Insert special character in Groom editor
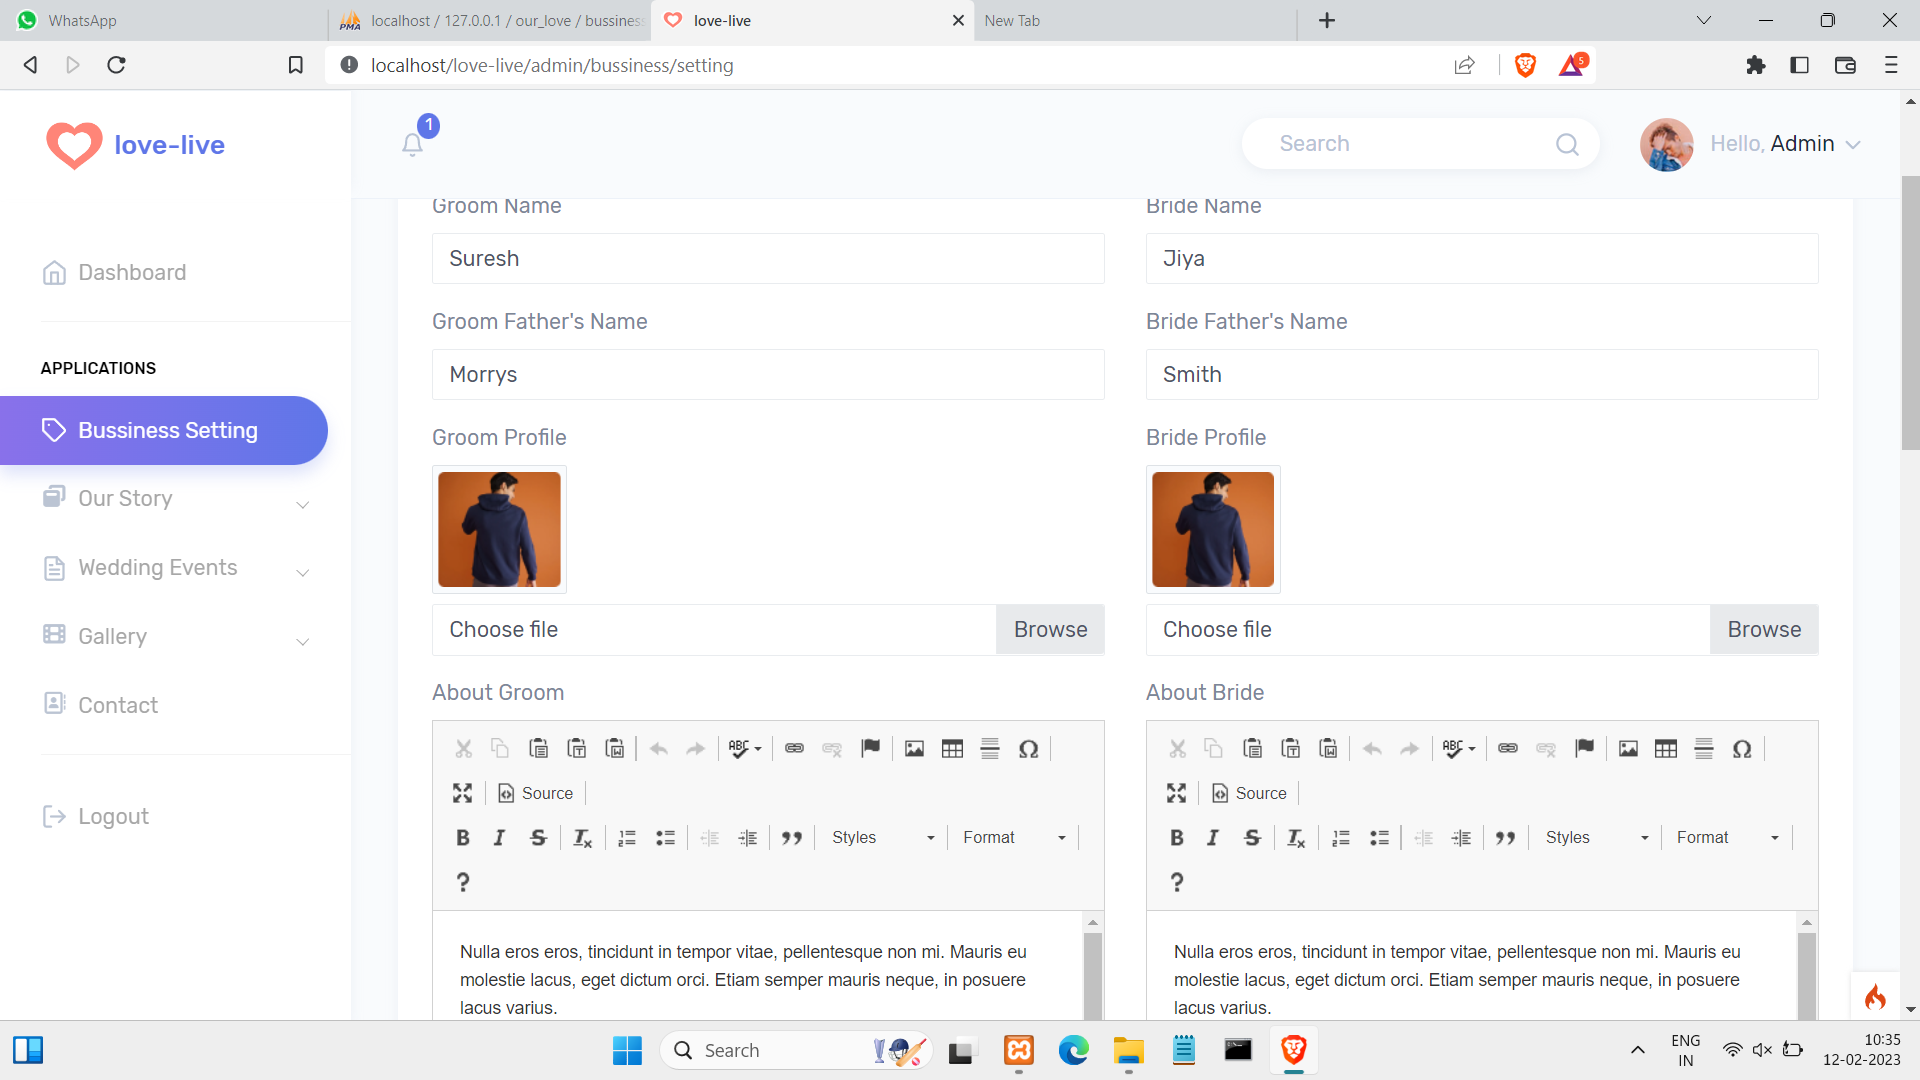 click(x=1029, y=749)
